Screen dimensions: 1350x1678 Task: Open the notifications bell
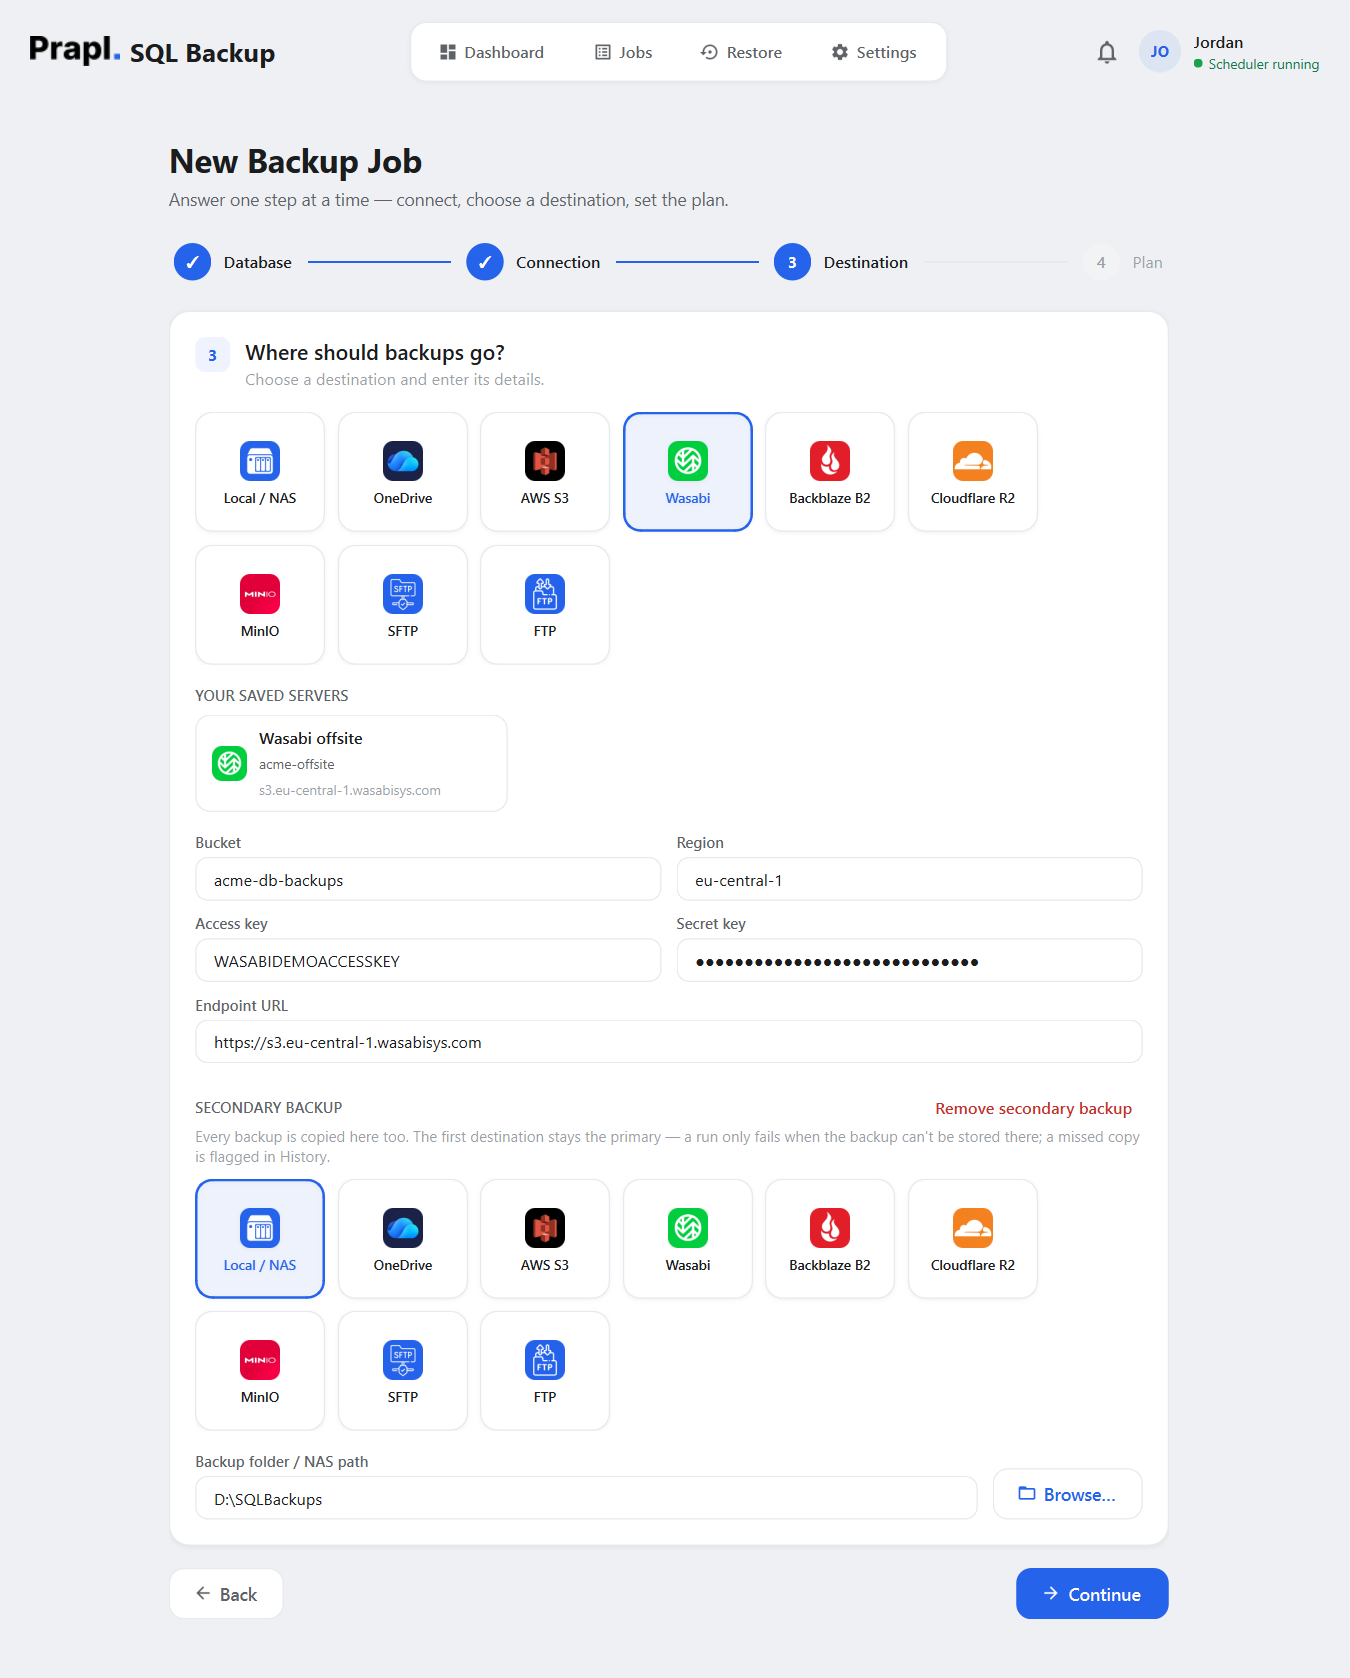1107,52
